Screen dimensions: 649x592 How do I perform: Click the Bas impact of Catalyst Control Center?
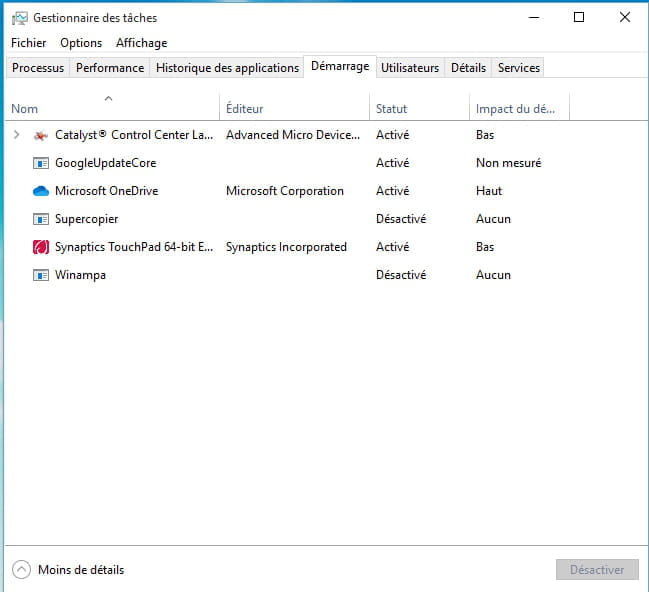click(x=485, y=135)
